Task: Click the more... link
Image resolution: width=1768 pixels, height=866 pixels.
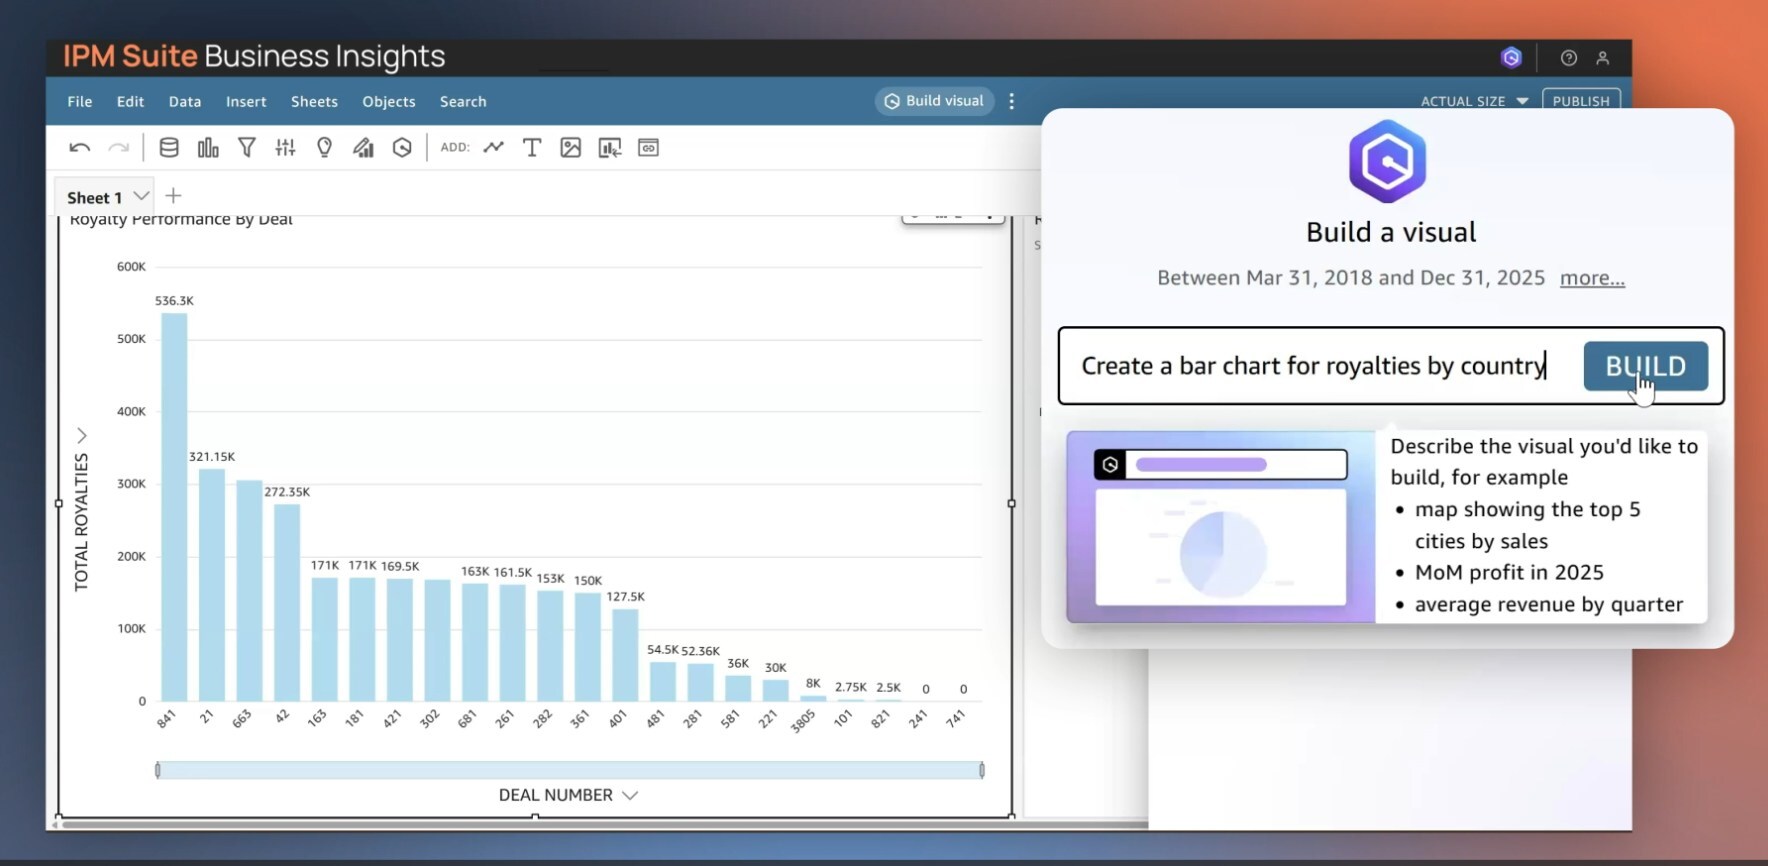Action: (x=1592, y=278)
